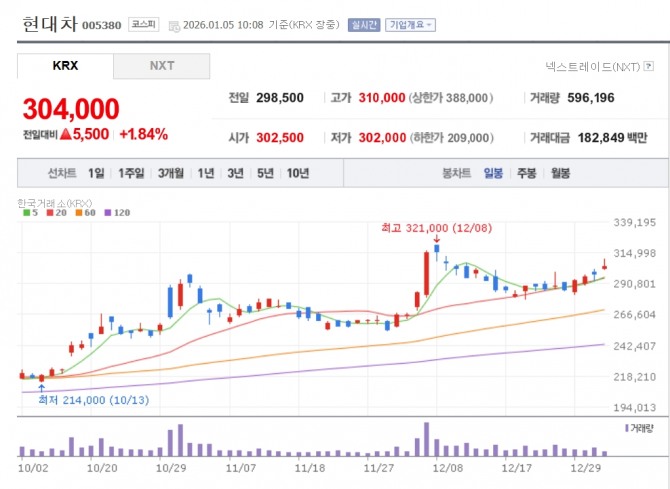Click the previous close value 298,500

tap(280, 98)
